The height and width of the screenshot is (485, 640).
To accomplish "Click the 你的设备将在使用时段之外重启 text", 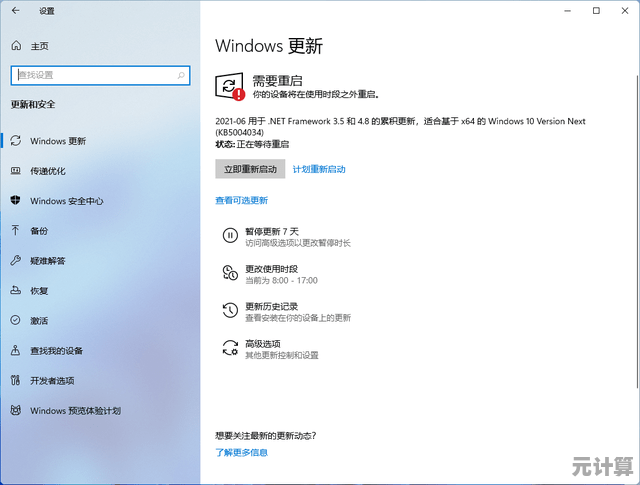I will point(316,95).
